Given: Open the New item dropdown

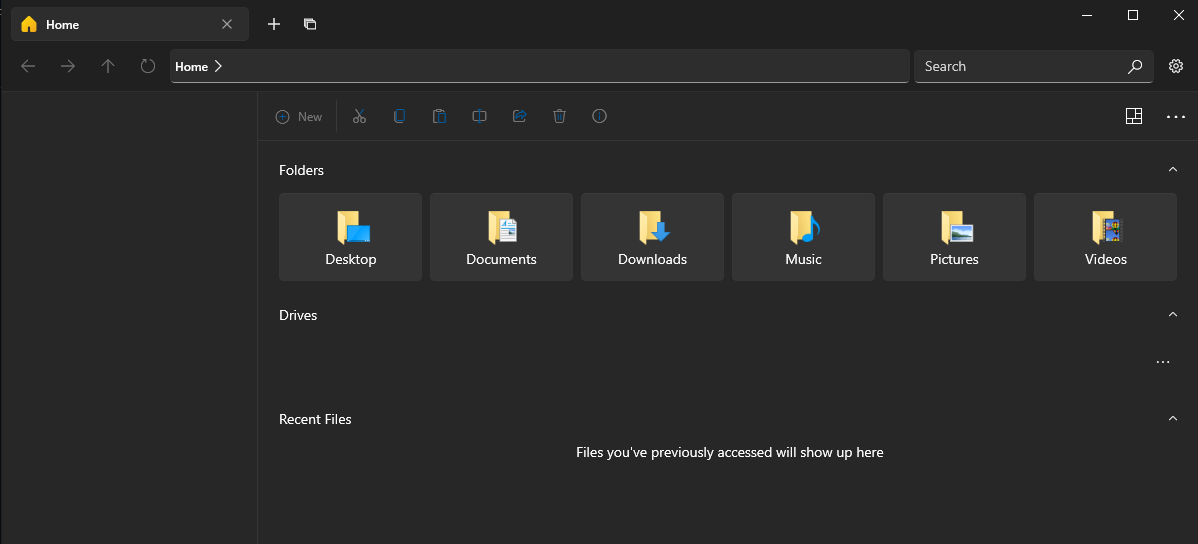Looking at the screenshot, I should tap(299, 117).
